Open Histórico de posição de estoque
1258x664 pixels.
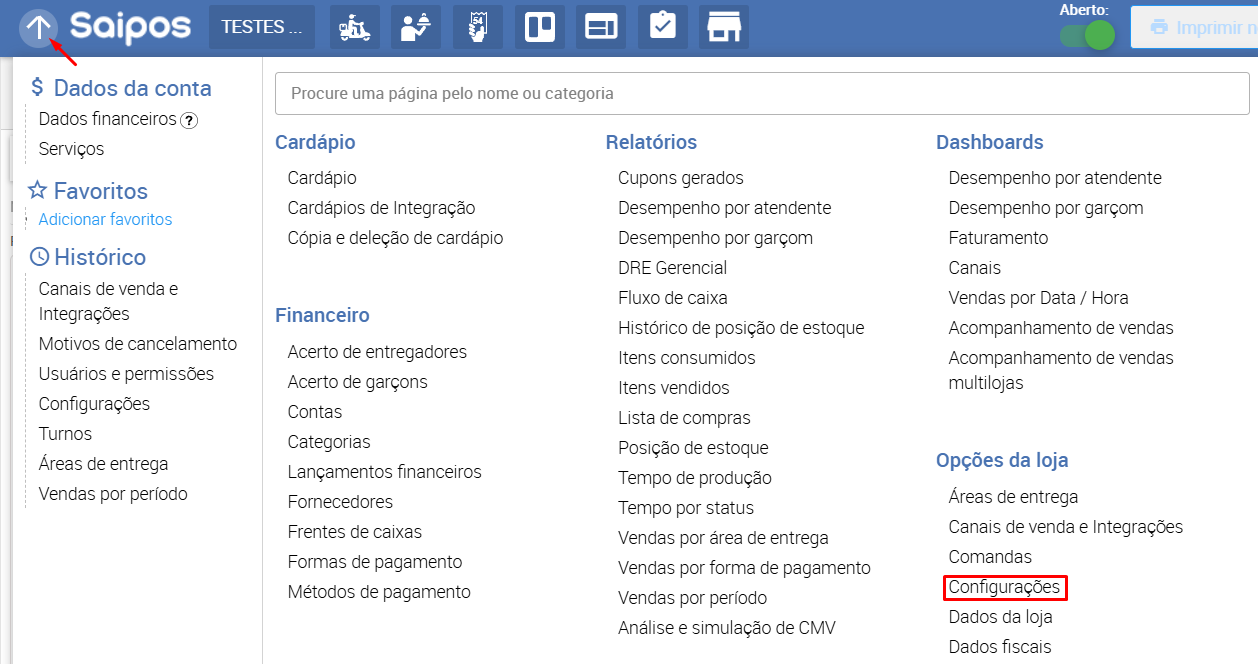point(741,328)
